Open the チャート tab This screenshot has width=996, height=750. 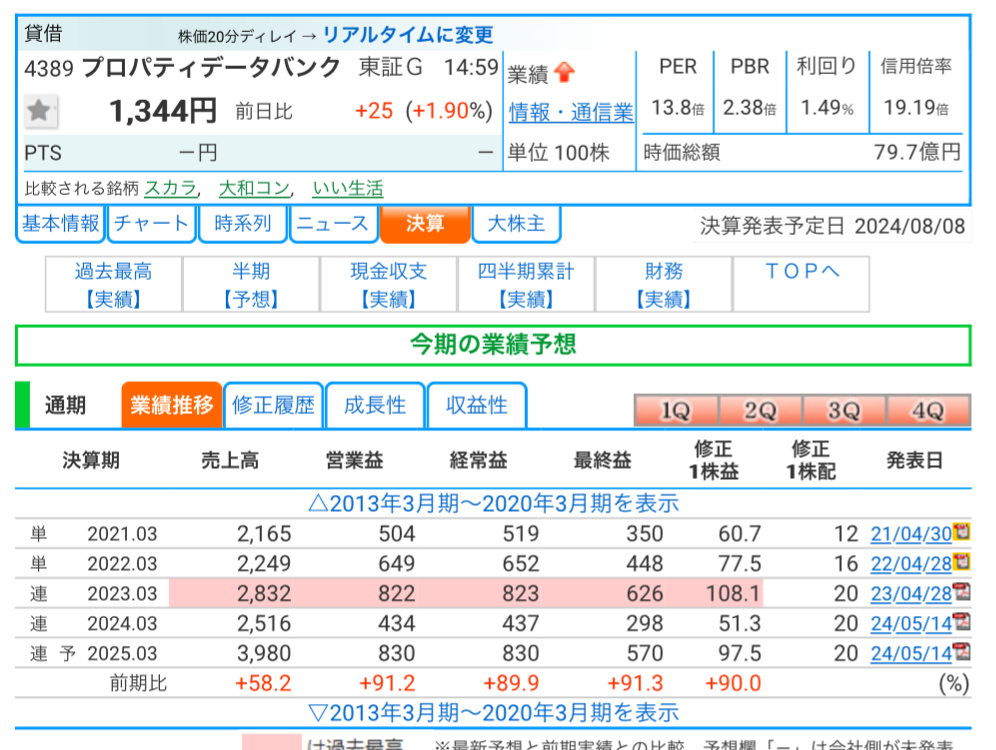151,224
